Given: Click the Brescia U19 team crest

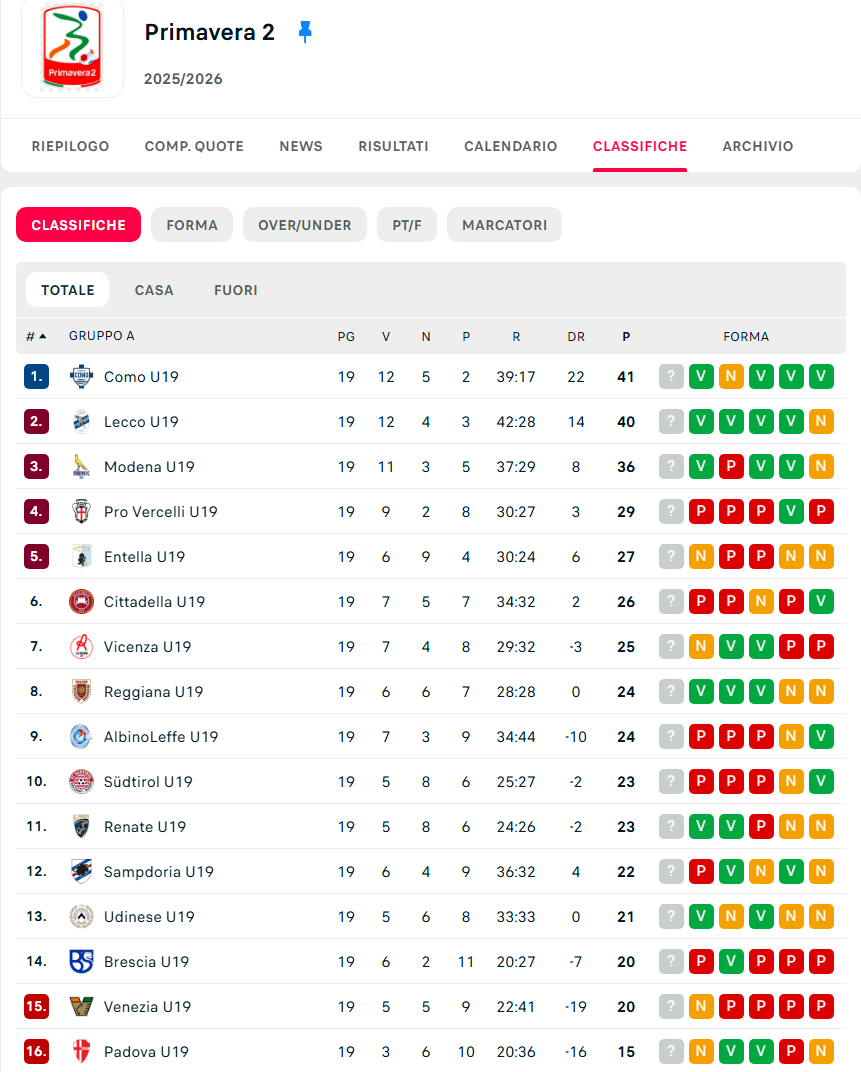Looking at the screenshot, I should pos(81,962).
